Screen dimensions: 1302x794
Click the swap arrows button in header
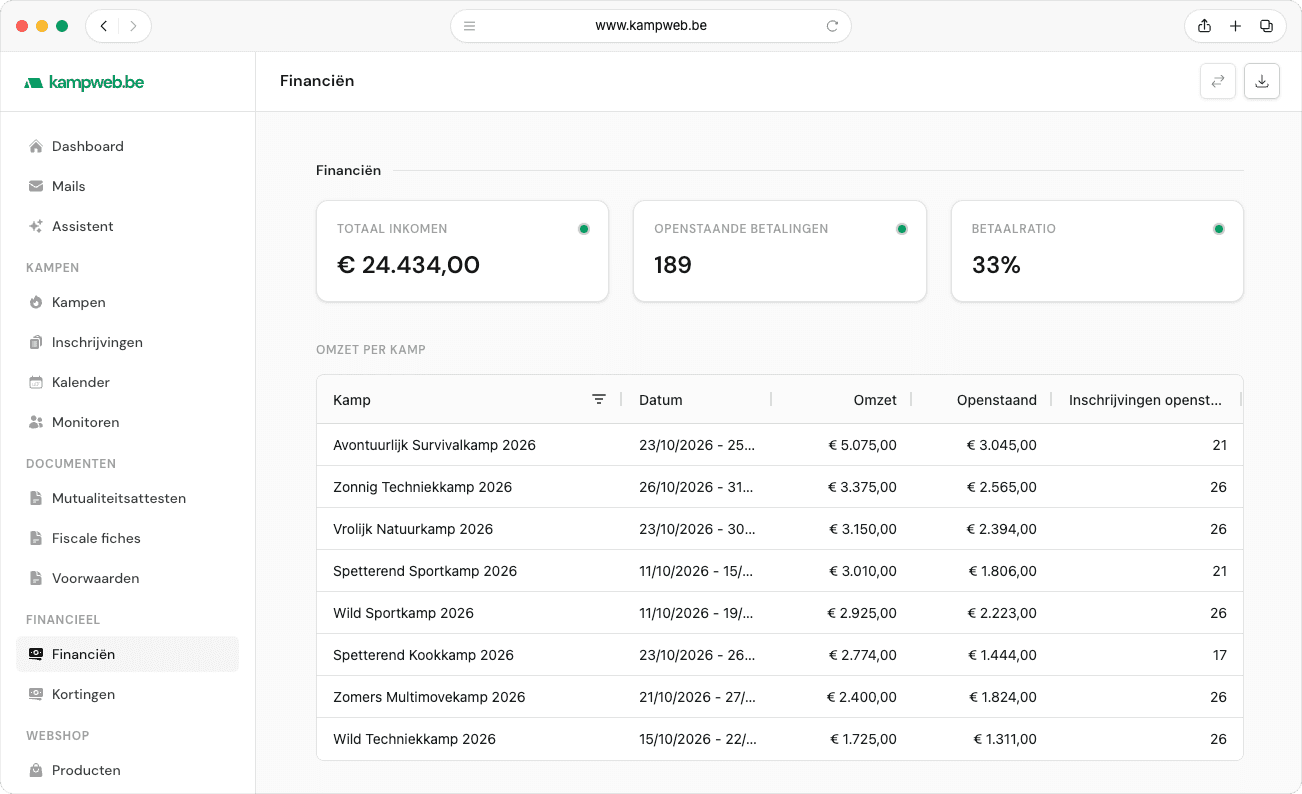(1218, 81)
